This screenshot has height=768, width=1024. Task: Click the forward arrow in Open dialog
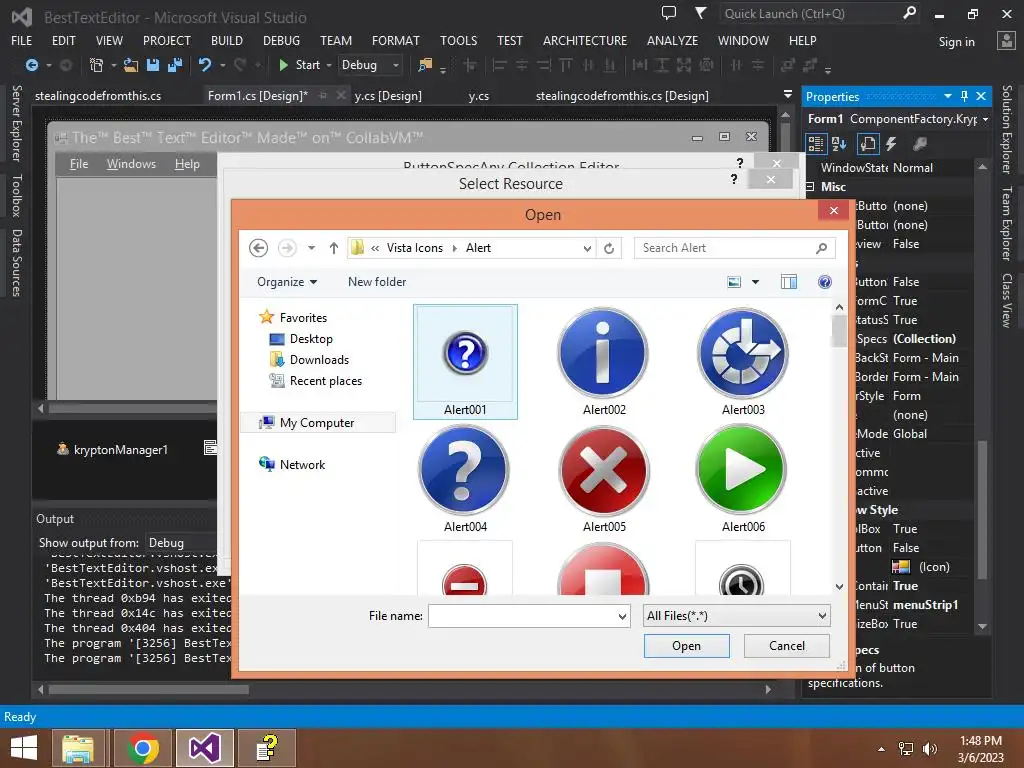287,248
